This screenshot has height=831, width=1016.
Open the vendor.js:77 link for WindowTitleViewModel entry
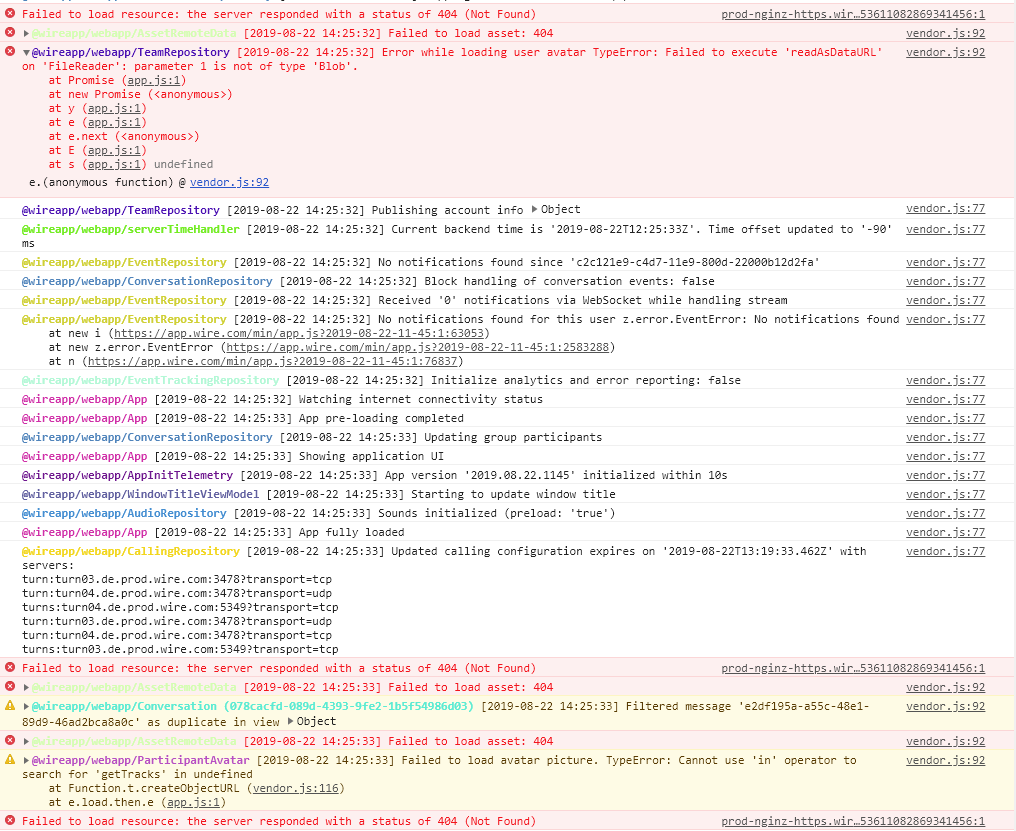[945, 493]
